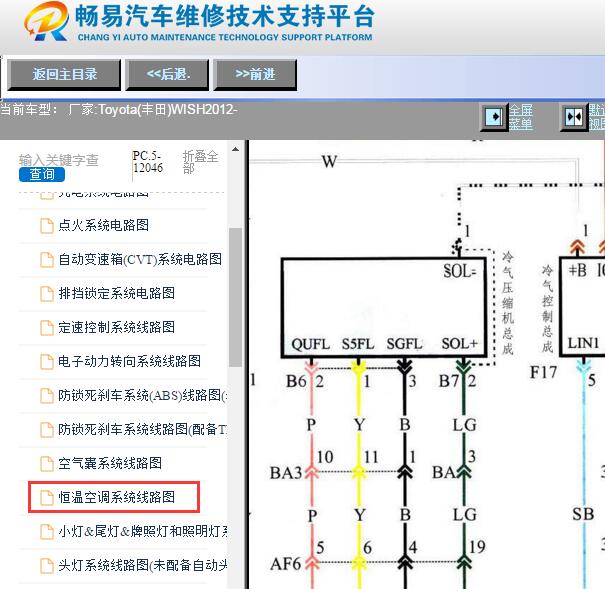The width and height of the screenshot is (605, 589).
Task: Click the document icon beside 定速控制系统线路图
Action: click(47, 328)
